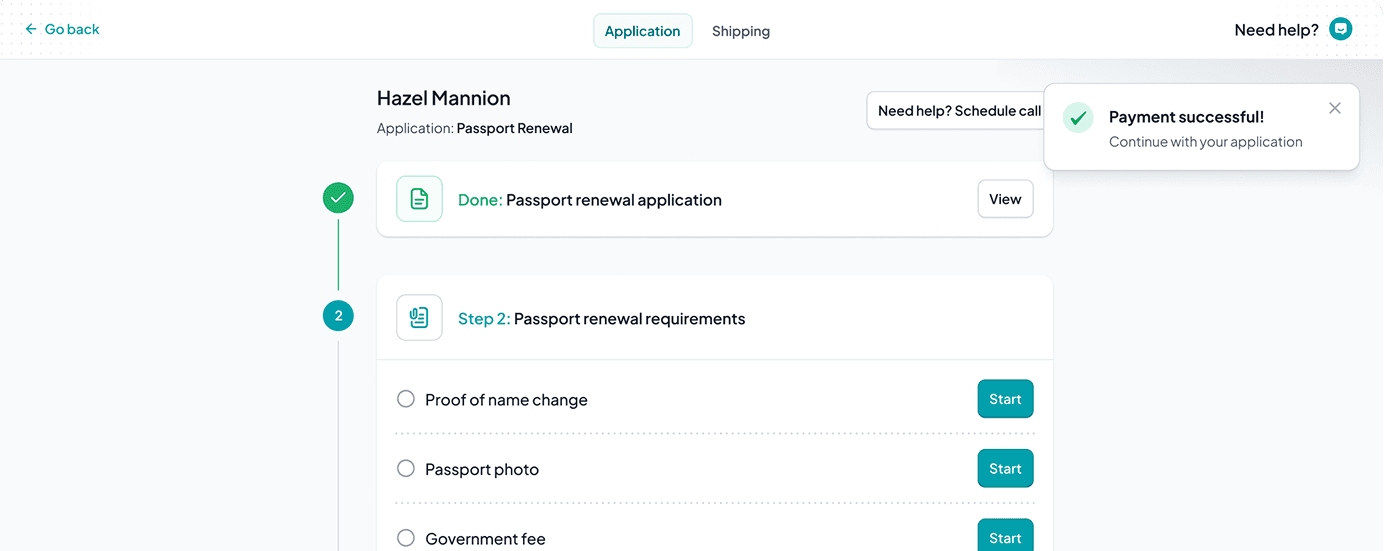Click the Payment successful! heading

click(x=1186, y=117)
